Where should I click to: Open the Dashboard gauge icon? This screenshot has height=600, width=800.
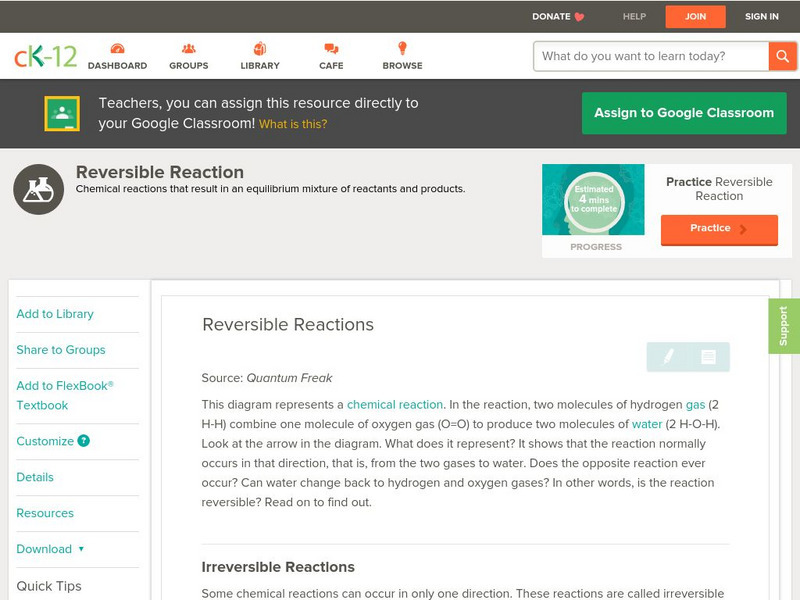point(117,48)
